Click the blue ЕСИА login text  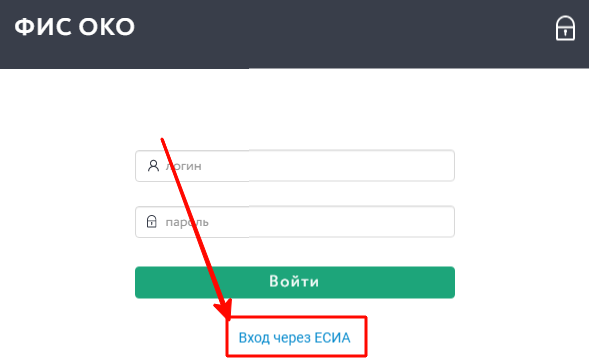tap(294, 338)
